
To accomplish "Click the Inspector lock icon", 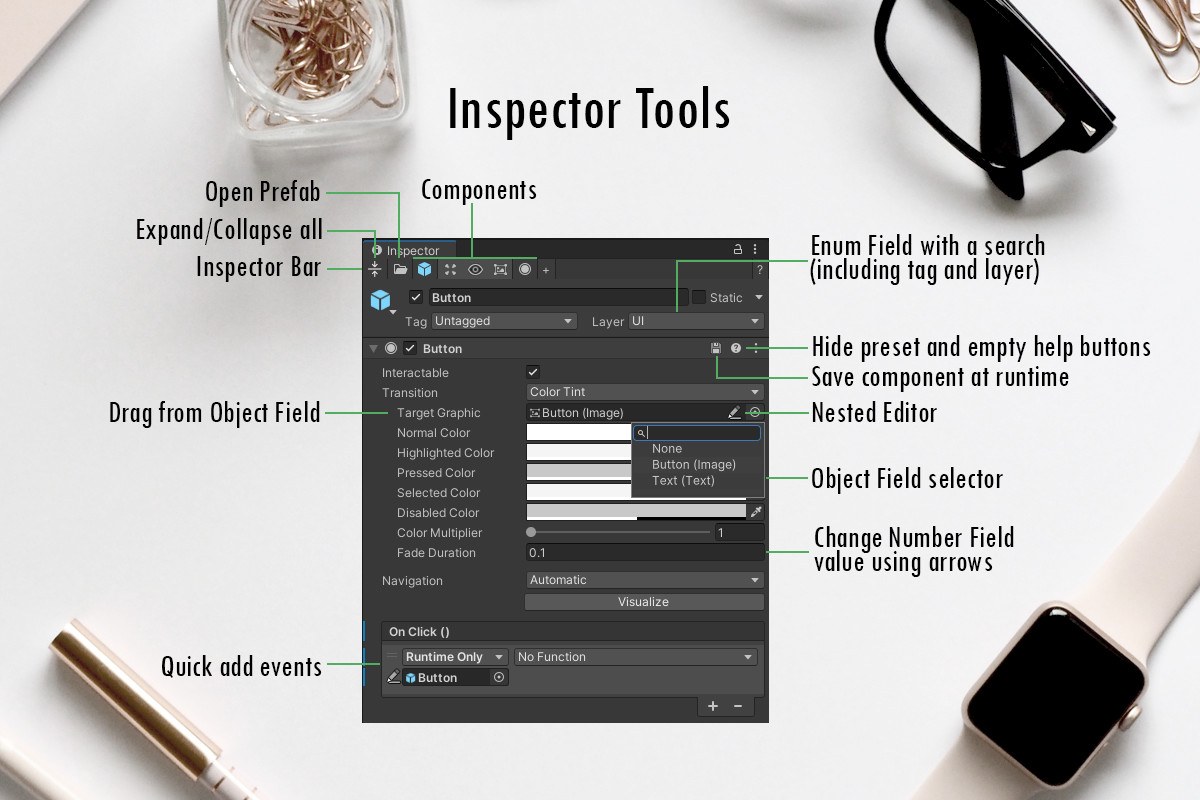I will click(738, 249).
